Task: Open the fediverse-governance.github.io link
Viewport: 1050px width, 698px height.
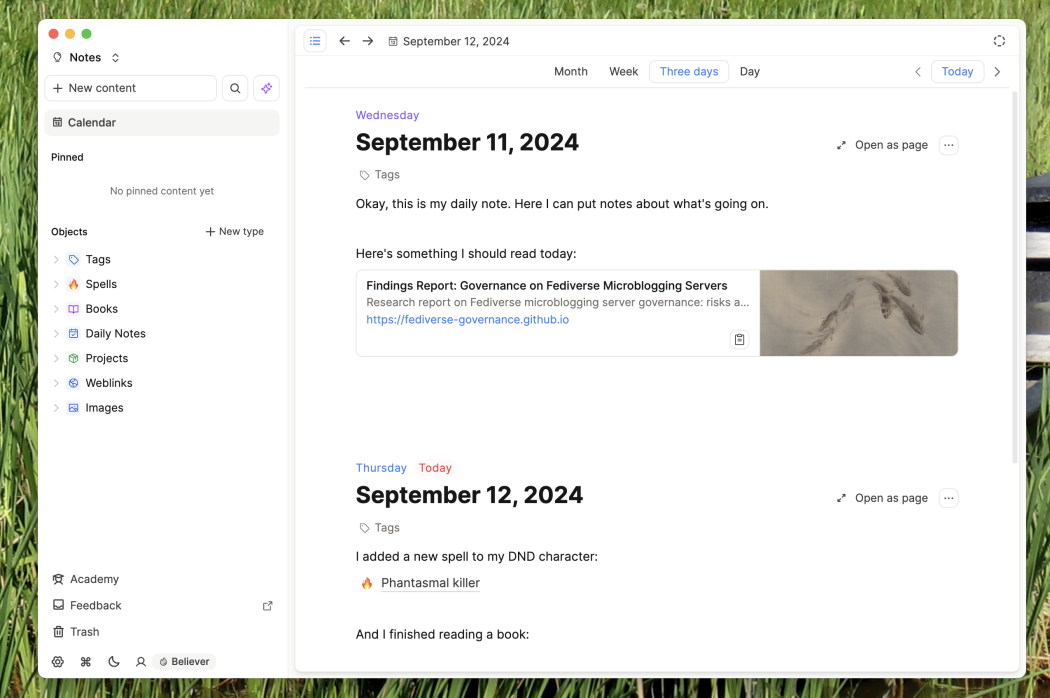Action: (467, 320)
